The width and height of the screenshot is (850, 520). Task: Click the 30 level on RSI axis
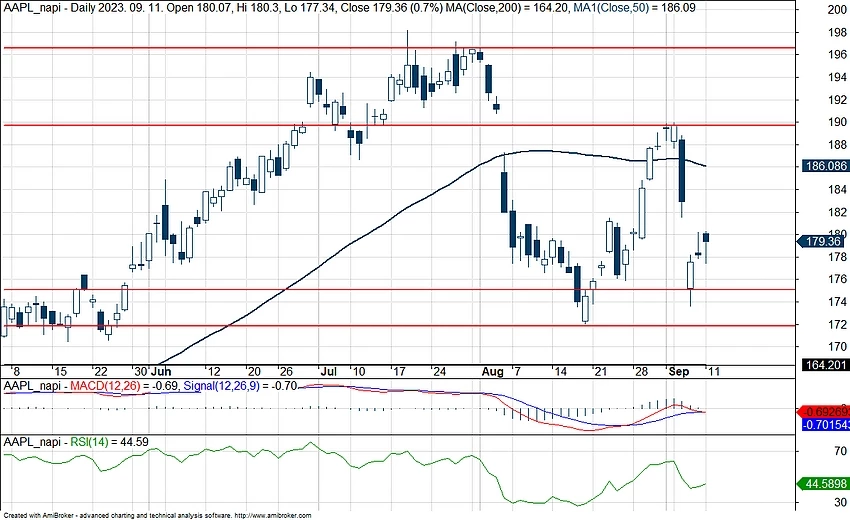[x=840, y=503]
